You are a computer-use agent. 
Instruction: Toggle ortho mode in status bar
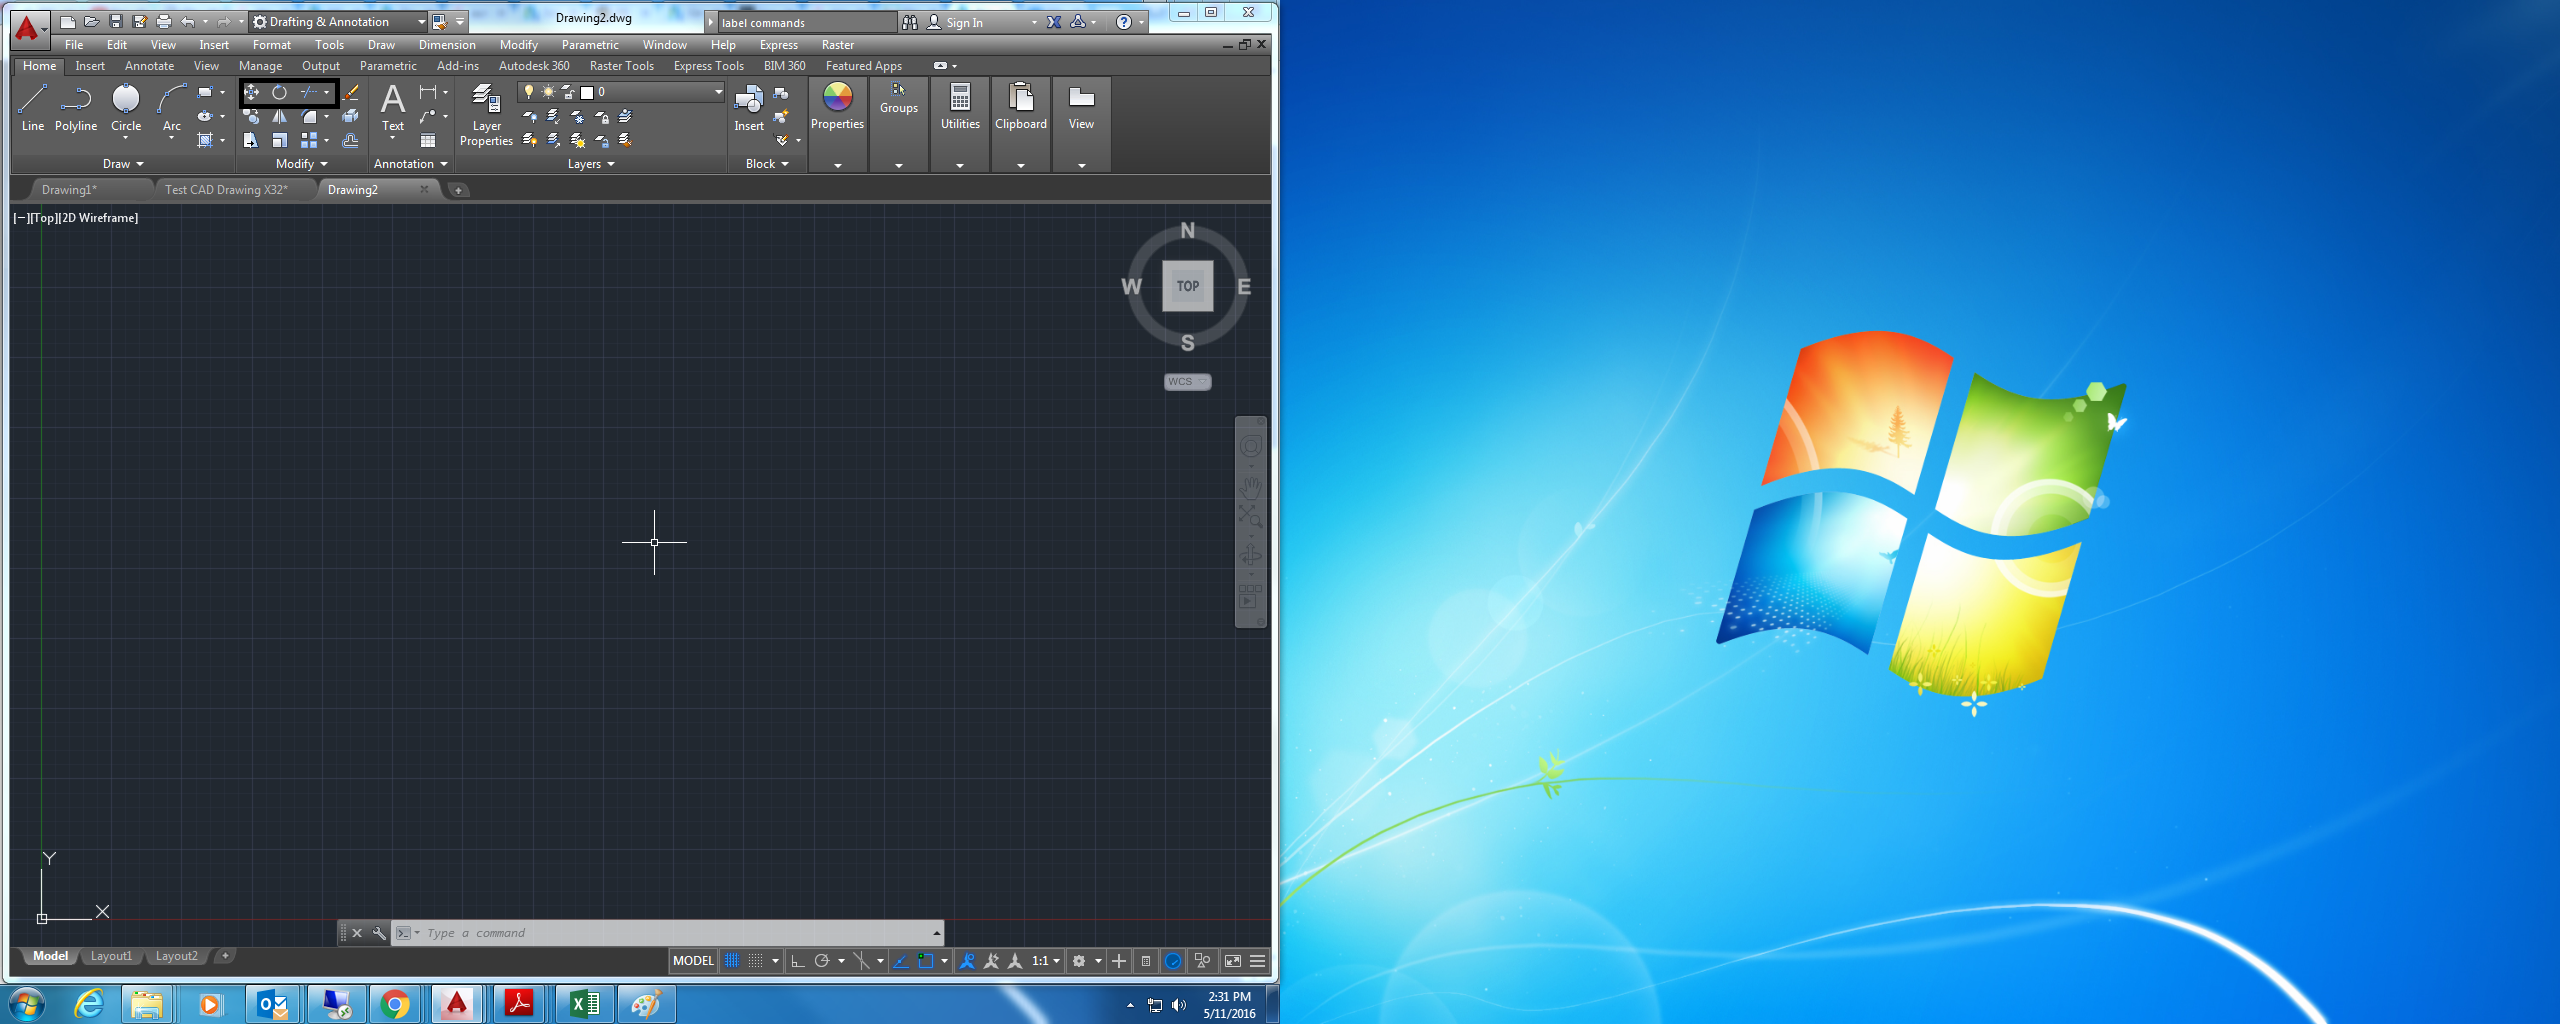795,960
